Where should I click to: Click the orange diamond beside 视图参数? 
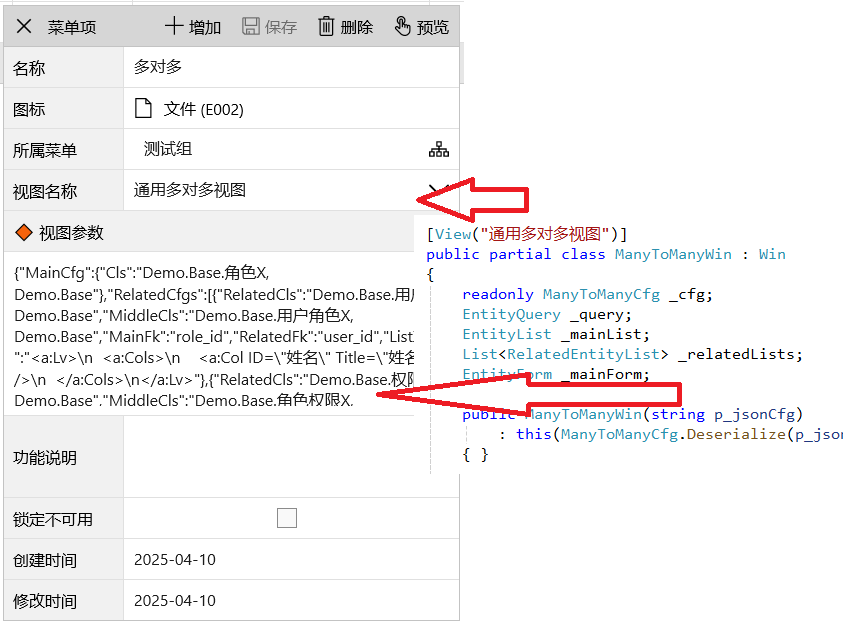click(x=22, y=233)
